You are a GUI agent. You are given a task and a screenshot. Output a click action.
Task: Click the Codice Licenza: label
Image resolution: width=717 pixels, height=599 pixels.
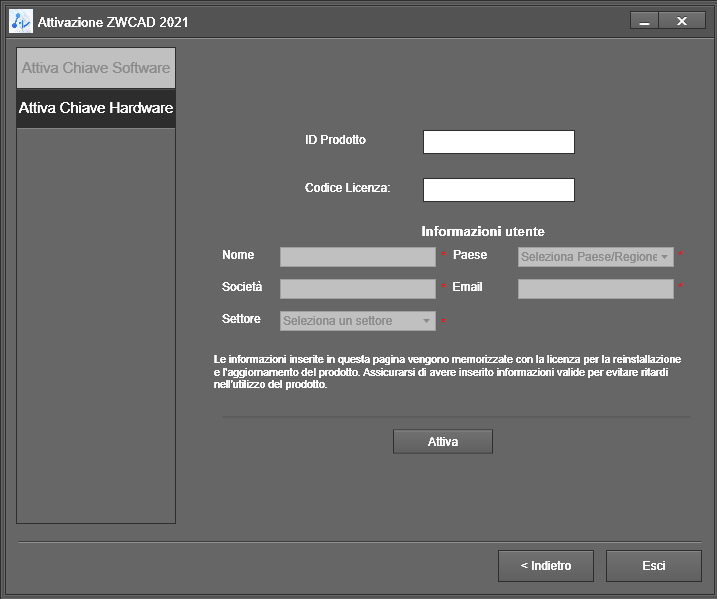pyautogui.click(x=347, y=187)
